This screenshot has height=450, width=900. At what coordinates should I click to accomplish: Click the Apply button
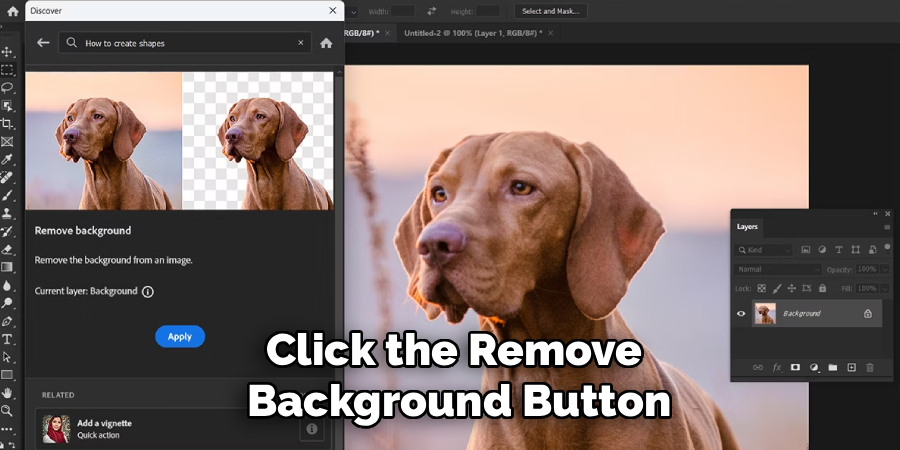click(180, 337)
